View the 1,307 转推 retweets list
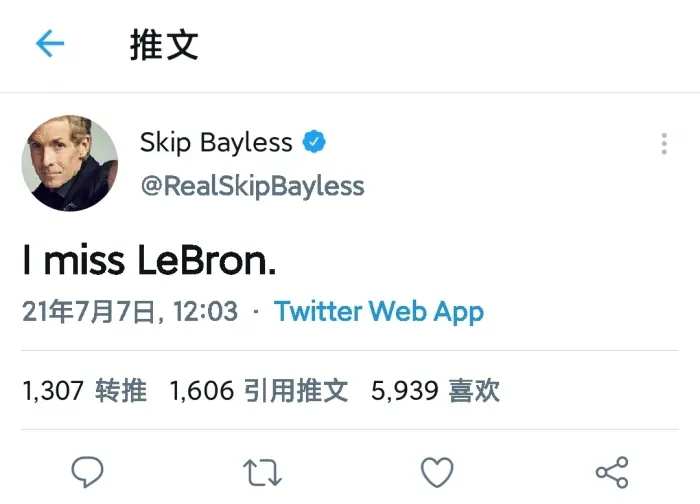 (84, 390)
